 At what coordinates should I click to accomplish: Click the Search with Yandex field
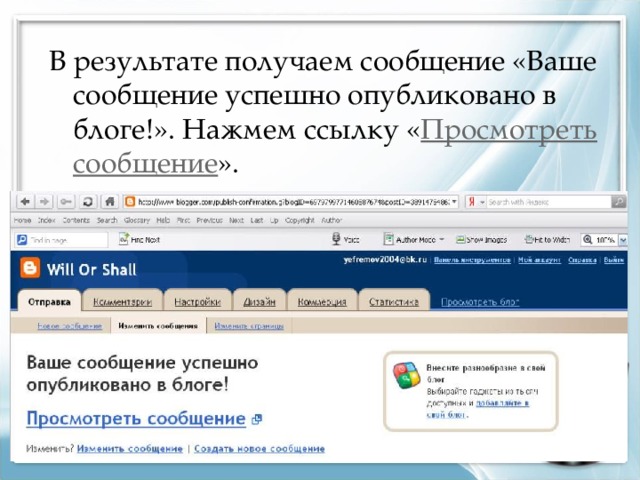click(x=549, y=202)
